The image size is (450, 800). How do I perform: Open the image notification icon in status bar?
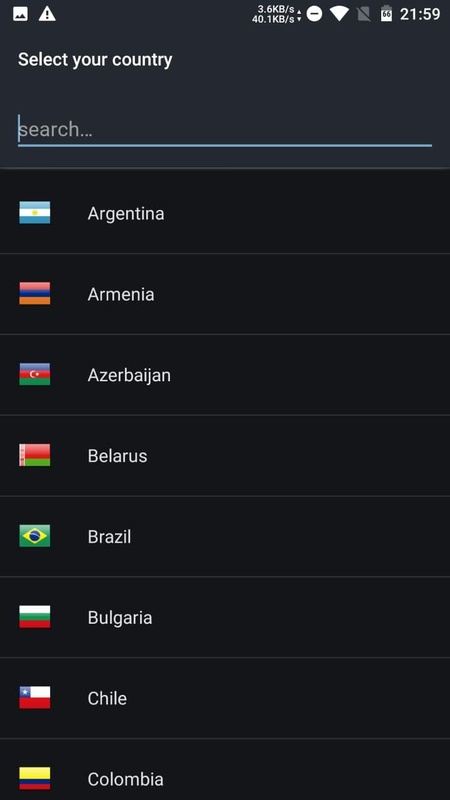20,14
